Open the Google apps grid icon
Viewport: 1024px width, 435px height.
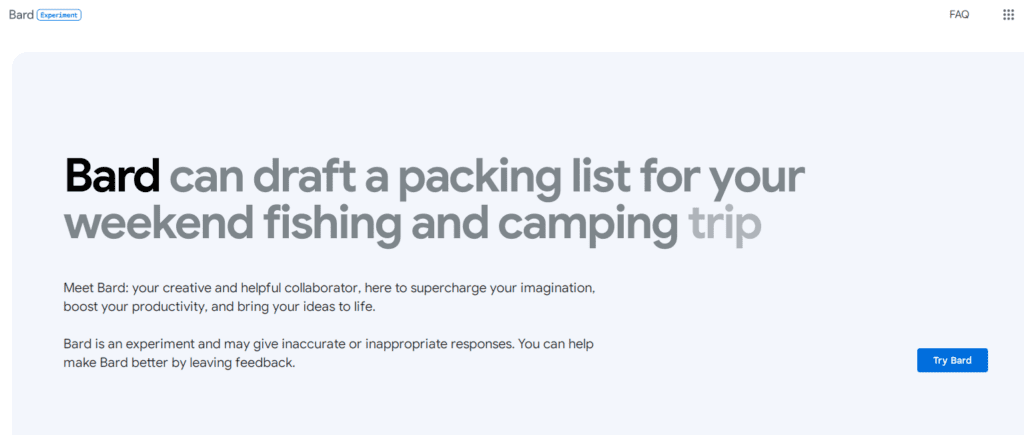coord(1008,15)
